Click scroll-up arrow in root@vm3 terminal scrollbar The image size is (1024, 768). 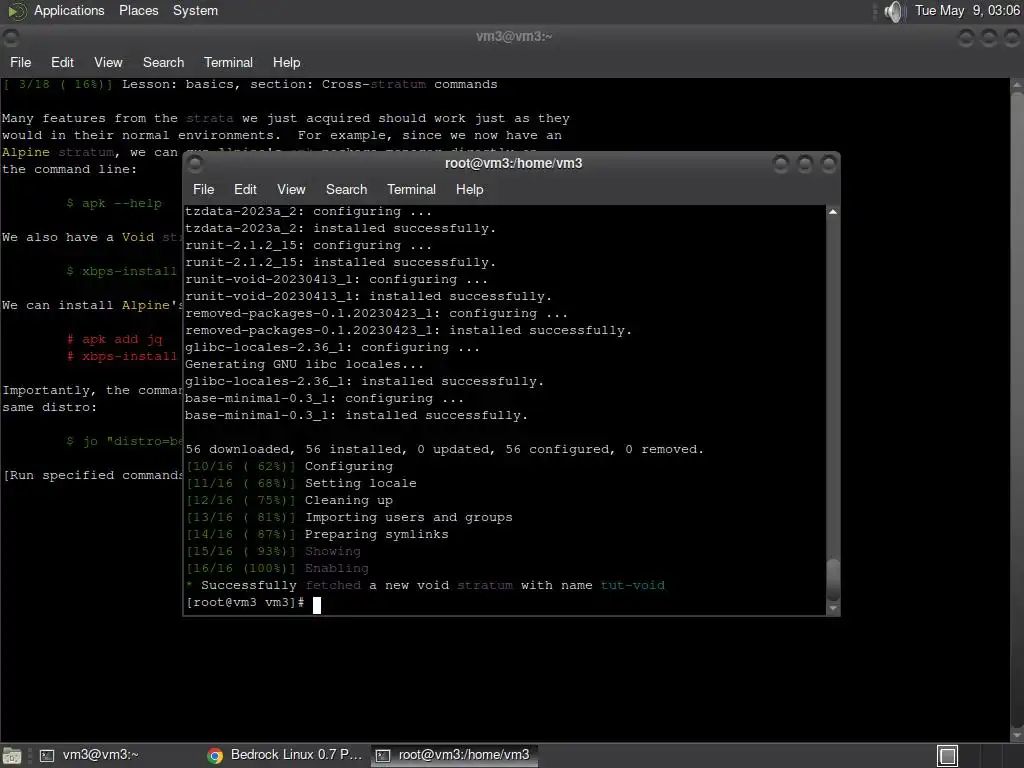coord(833,212)
